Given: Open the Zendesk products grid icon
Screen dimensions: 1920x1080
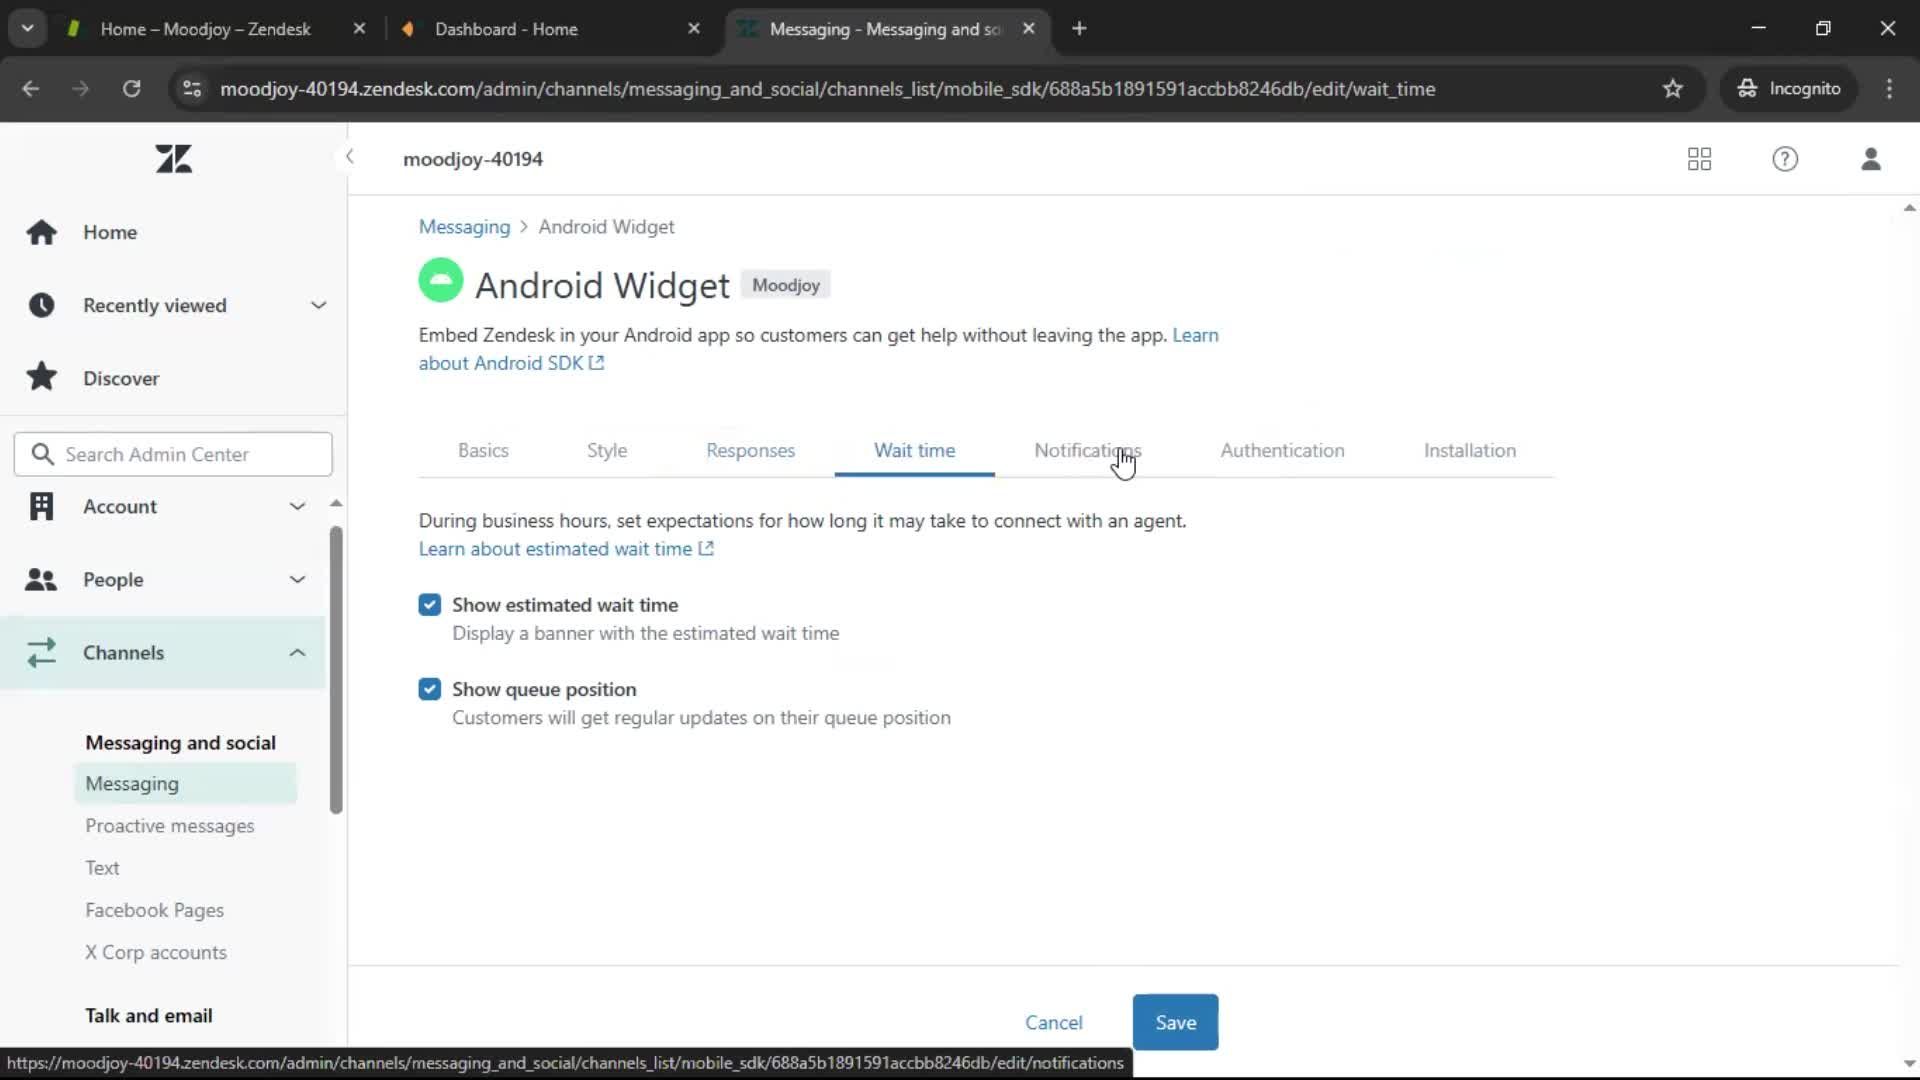Looking at the screenshot, I should [x=1699, y=159].
